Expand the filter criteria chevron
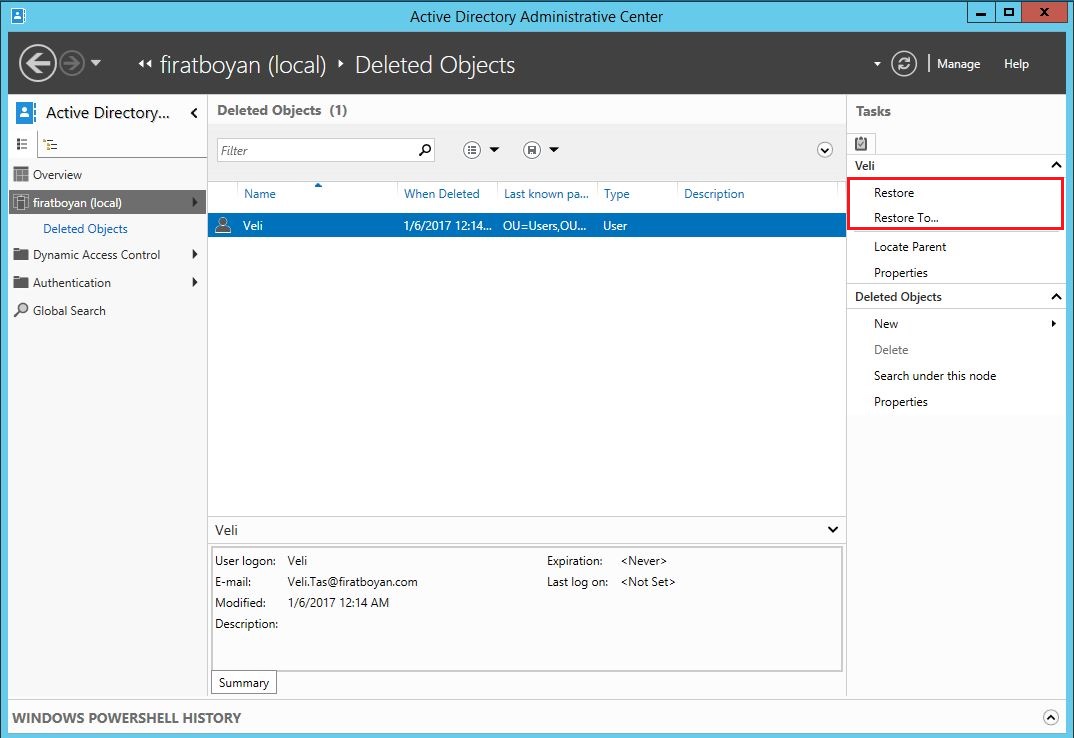Image resolution: width=1074 pixels, height=738 pixels. coord(825,151)
